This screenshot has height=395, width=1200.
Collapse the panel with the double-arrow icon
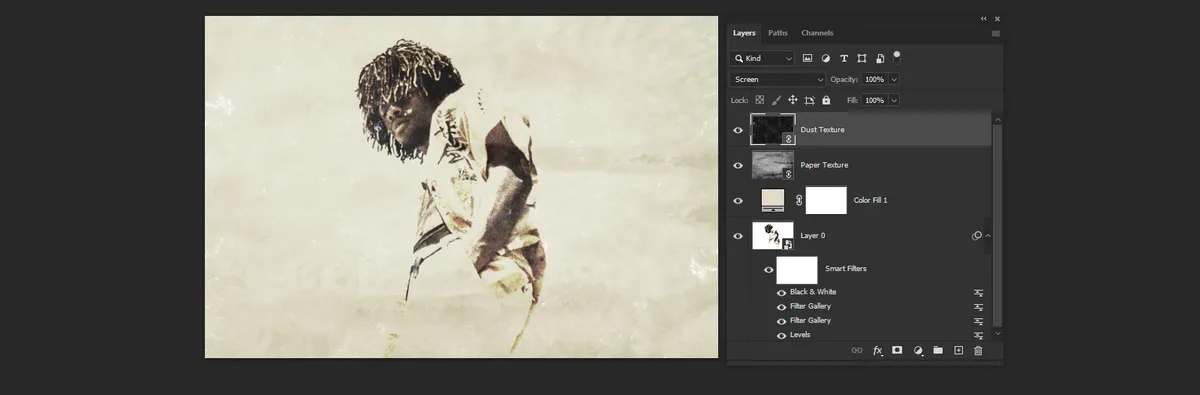[983, 18]
